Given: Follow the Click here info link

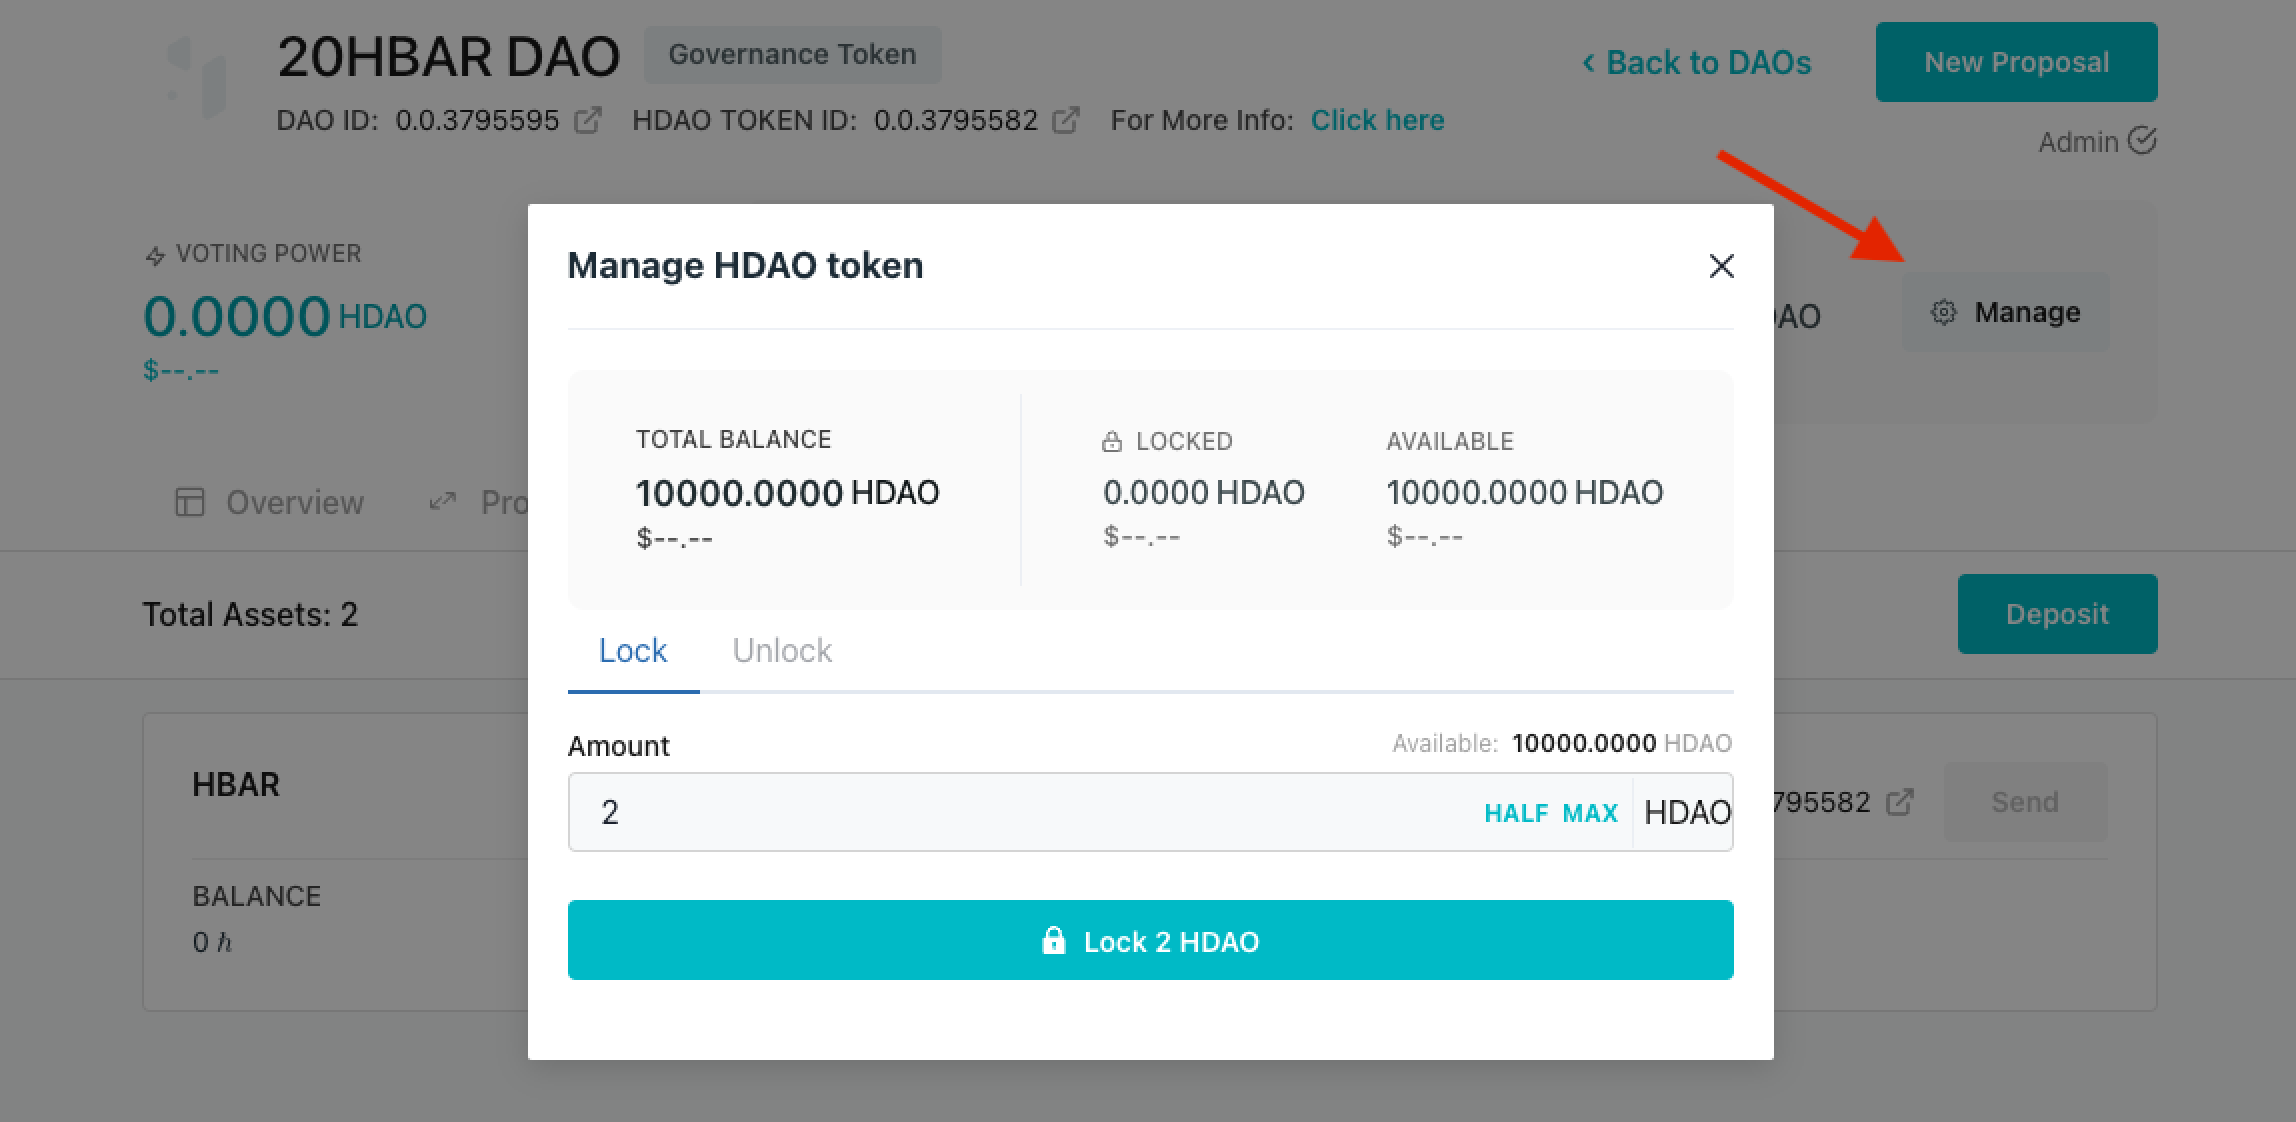Looking at the screenshot, I should (1377, 121).
